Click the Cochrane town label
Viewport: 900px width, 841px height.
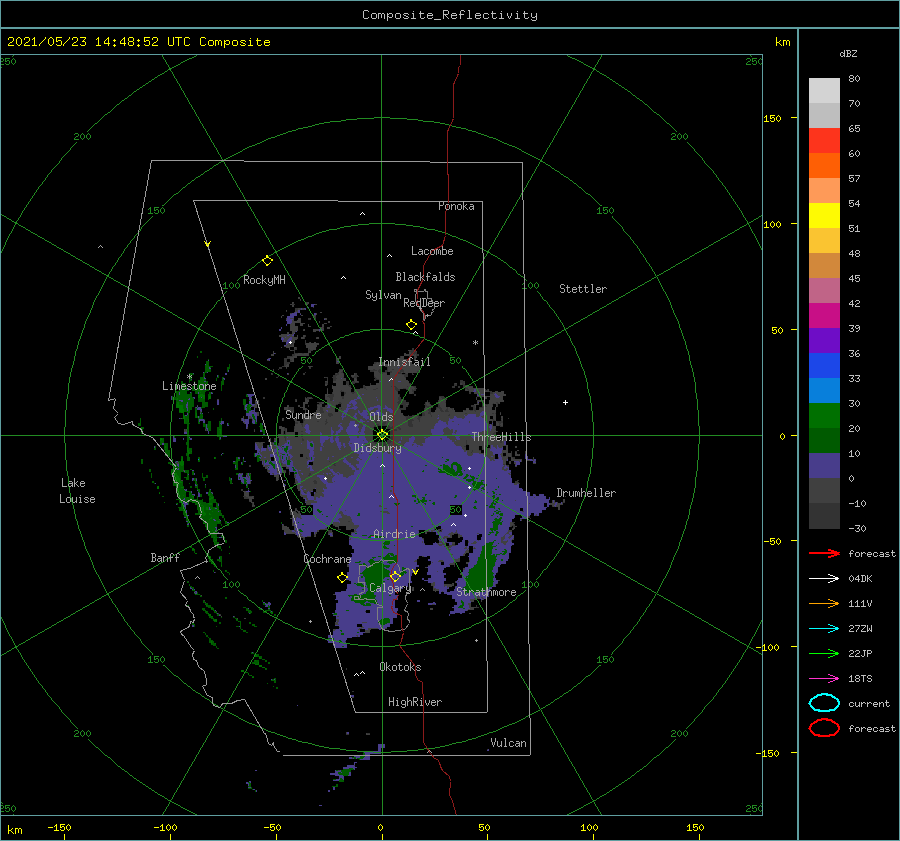coord(327,559)
